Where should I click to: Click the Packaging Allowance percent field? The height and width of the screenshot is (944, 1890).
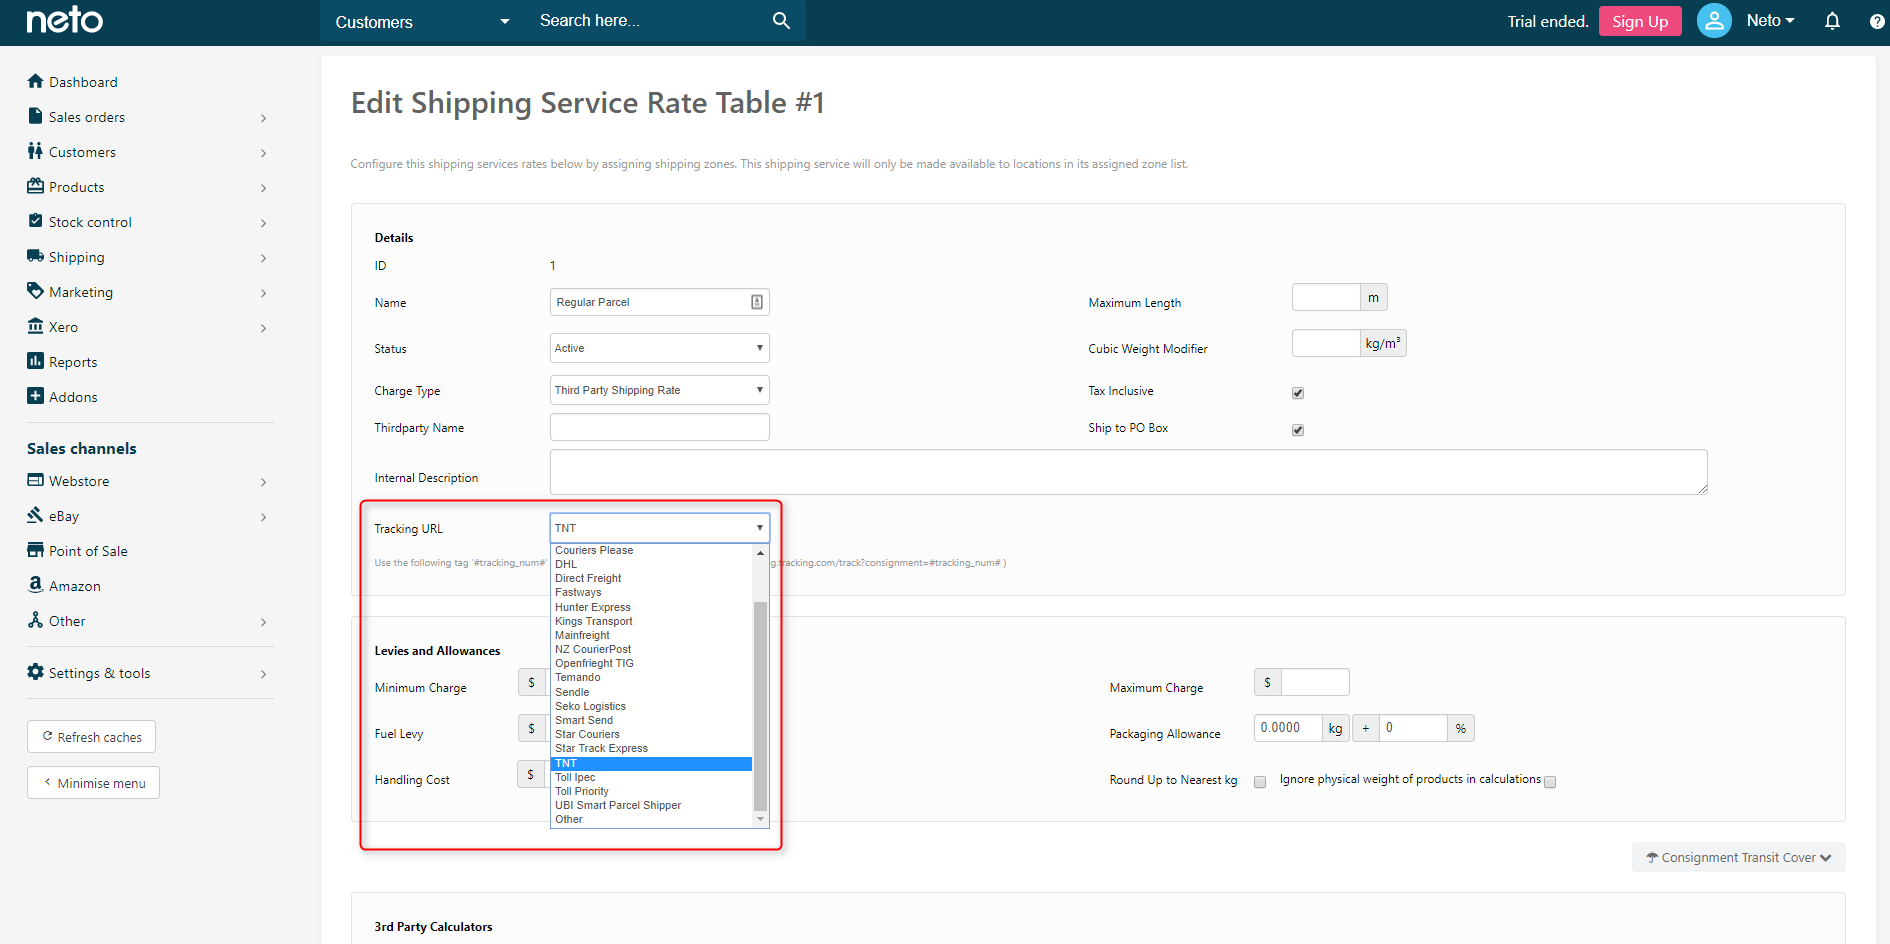tap(1413, 728)
